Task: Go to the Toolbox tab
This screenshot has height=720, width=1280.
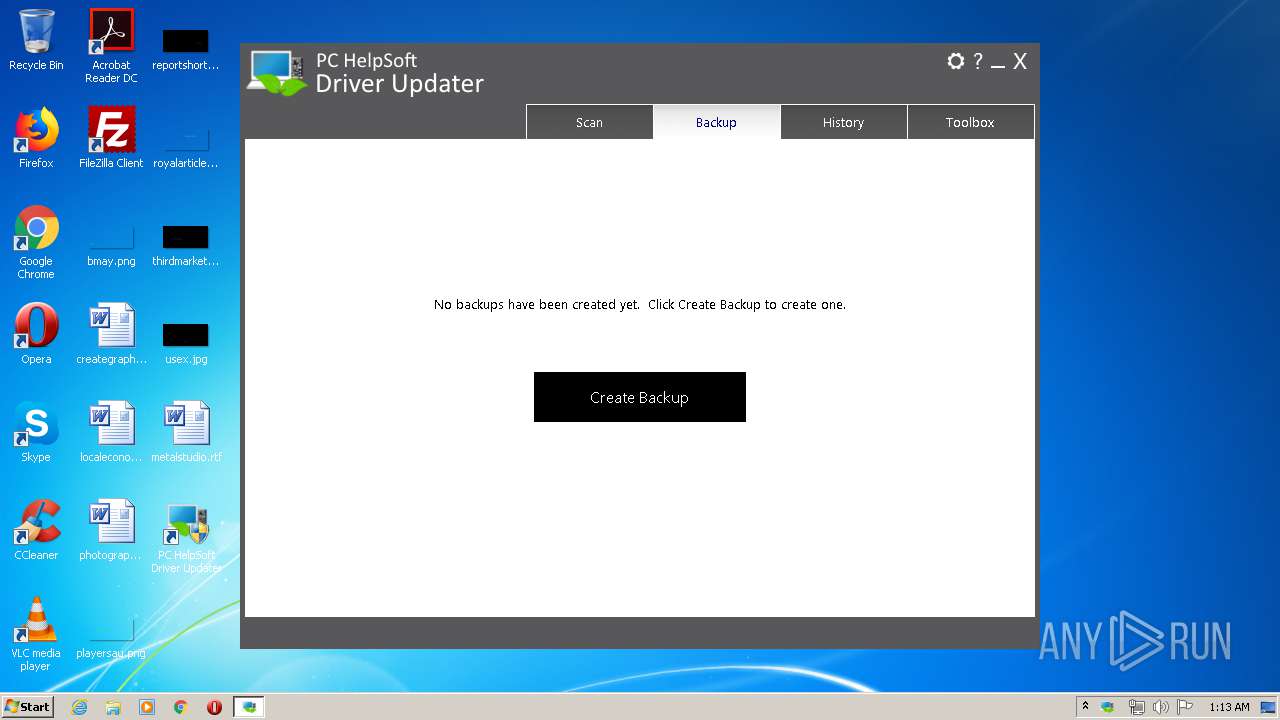Action: tap(970, 122)
